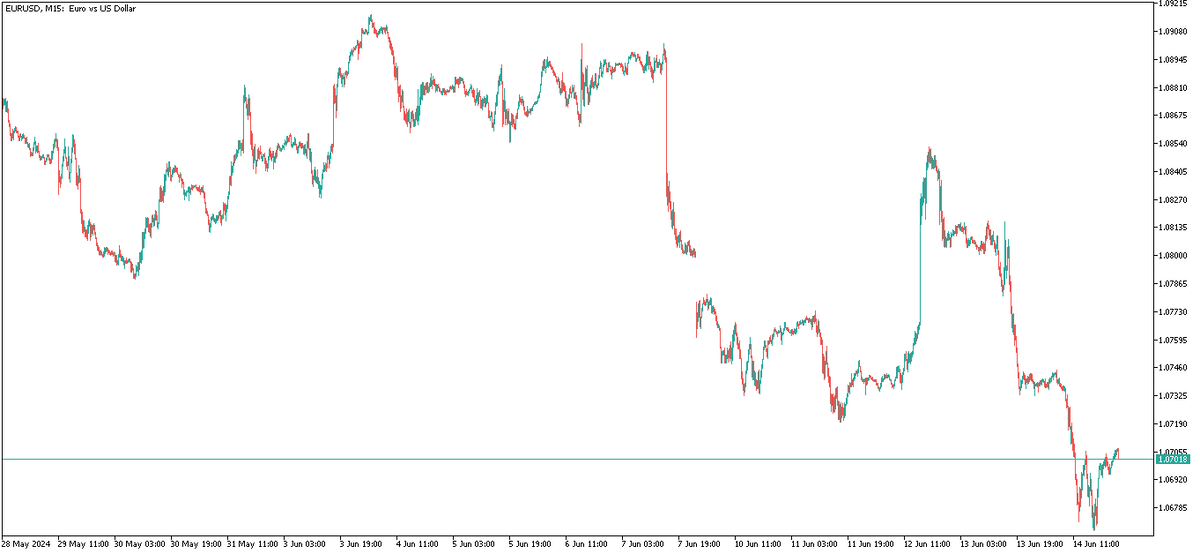Click the 1.08135 price axis label
The width and height of the screenshot is (1200, 554).
click(x=1173, y=227)
